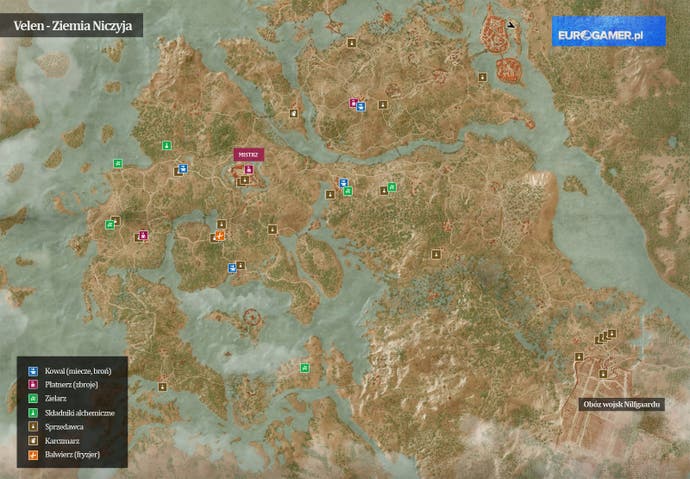This screenshot has width=690, height=479.
Task: Click the easternmost herbalist icon on the map
Action: click(392, 187)
